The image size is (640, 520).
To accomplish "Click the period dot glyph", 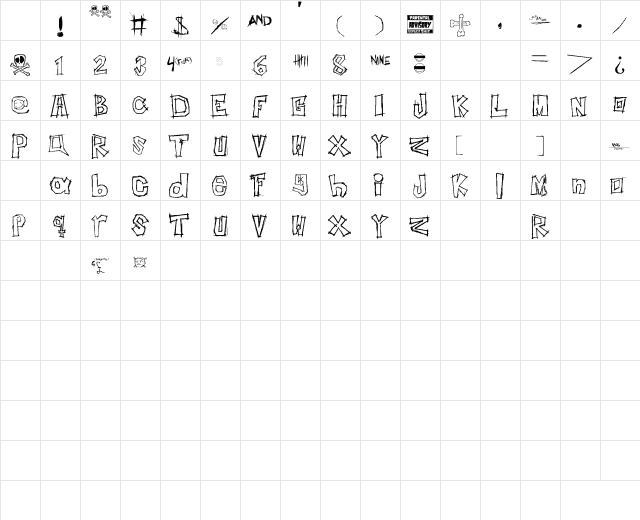I will coord(579,26).
